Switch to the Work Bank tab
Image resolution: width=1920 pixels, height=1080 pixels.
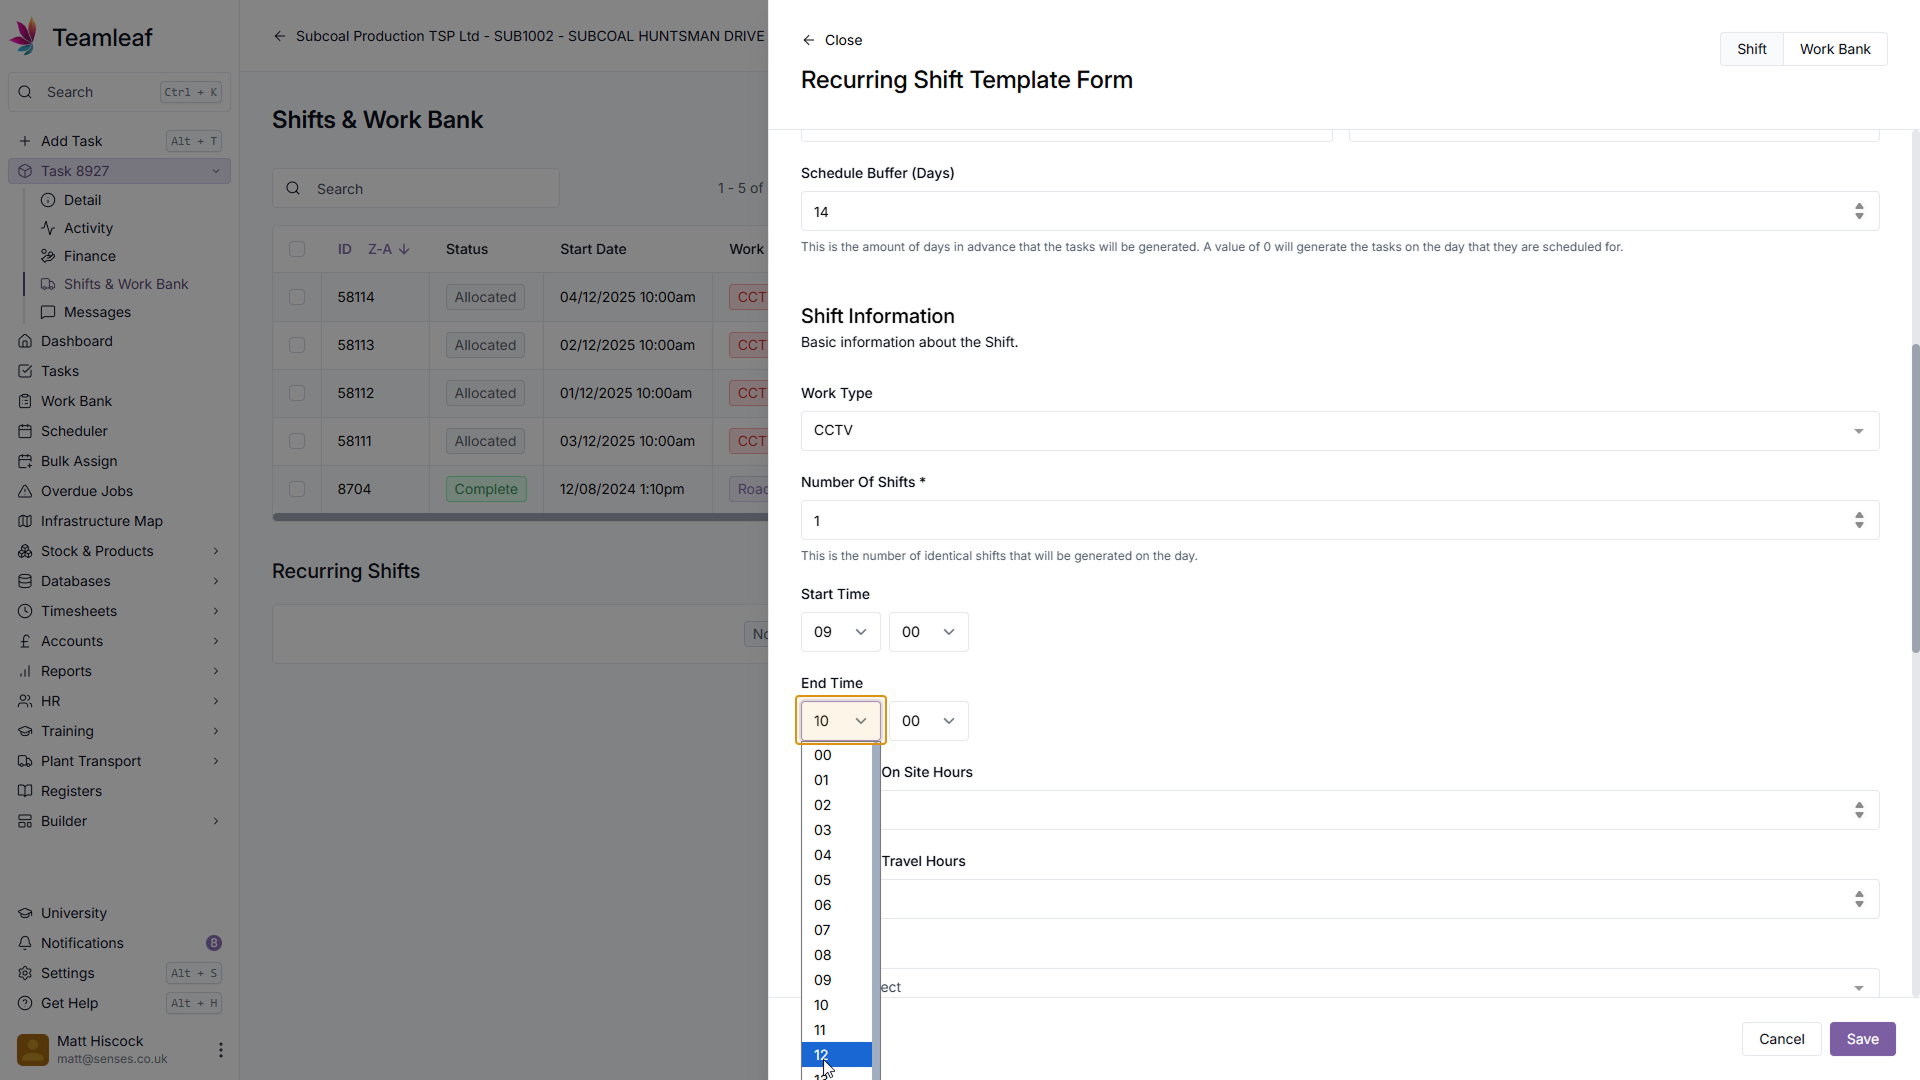point(1834,49)
